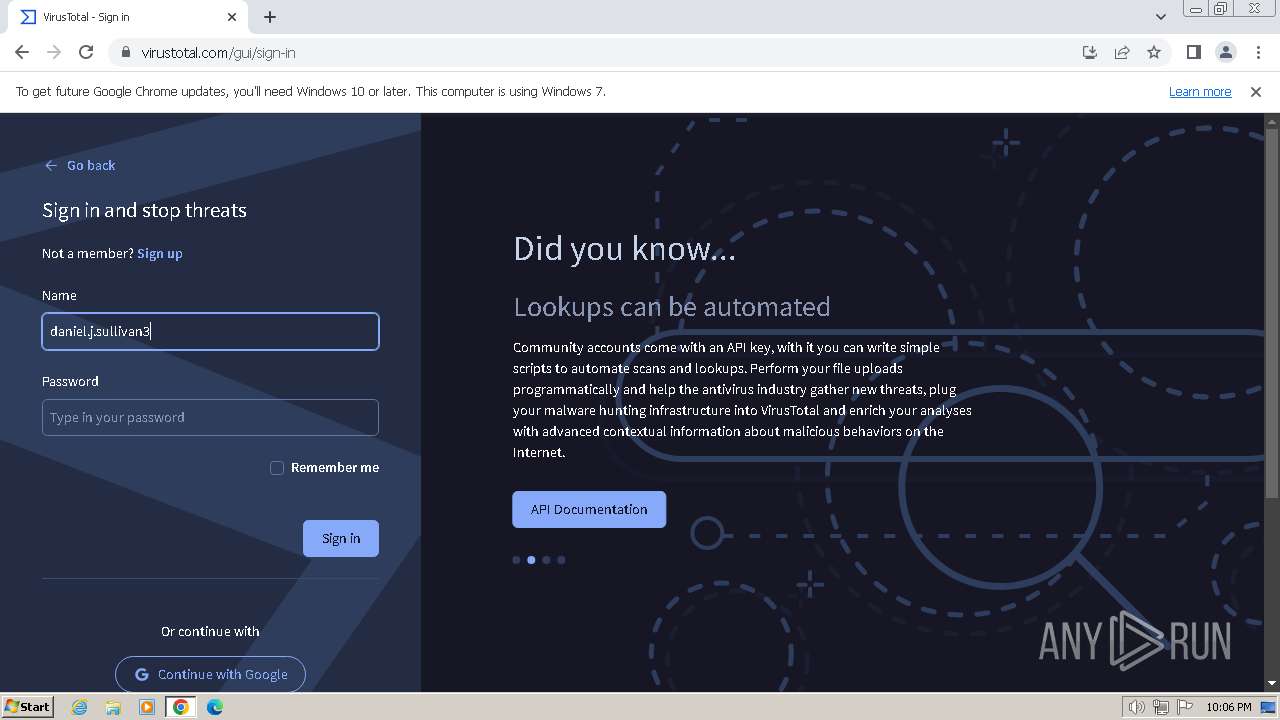Focus the Name input field
This screenshot has width=1280, height=720.
[210, 331]
